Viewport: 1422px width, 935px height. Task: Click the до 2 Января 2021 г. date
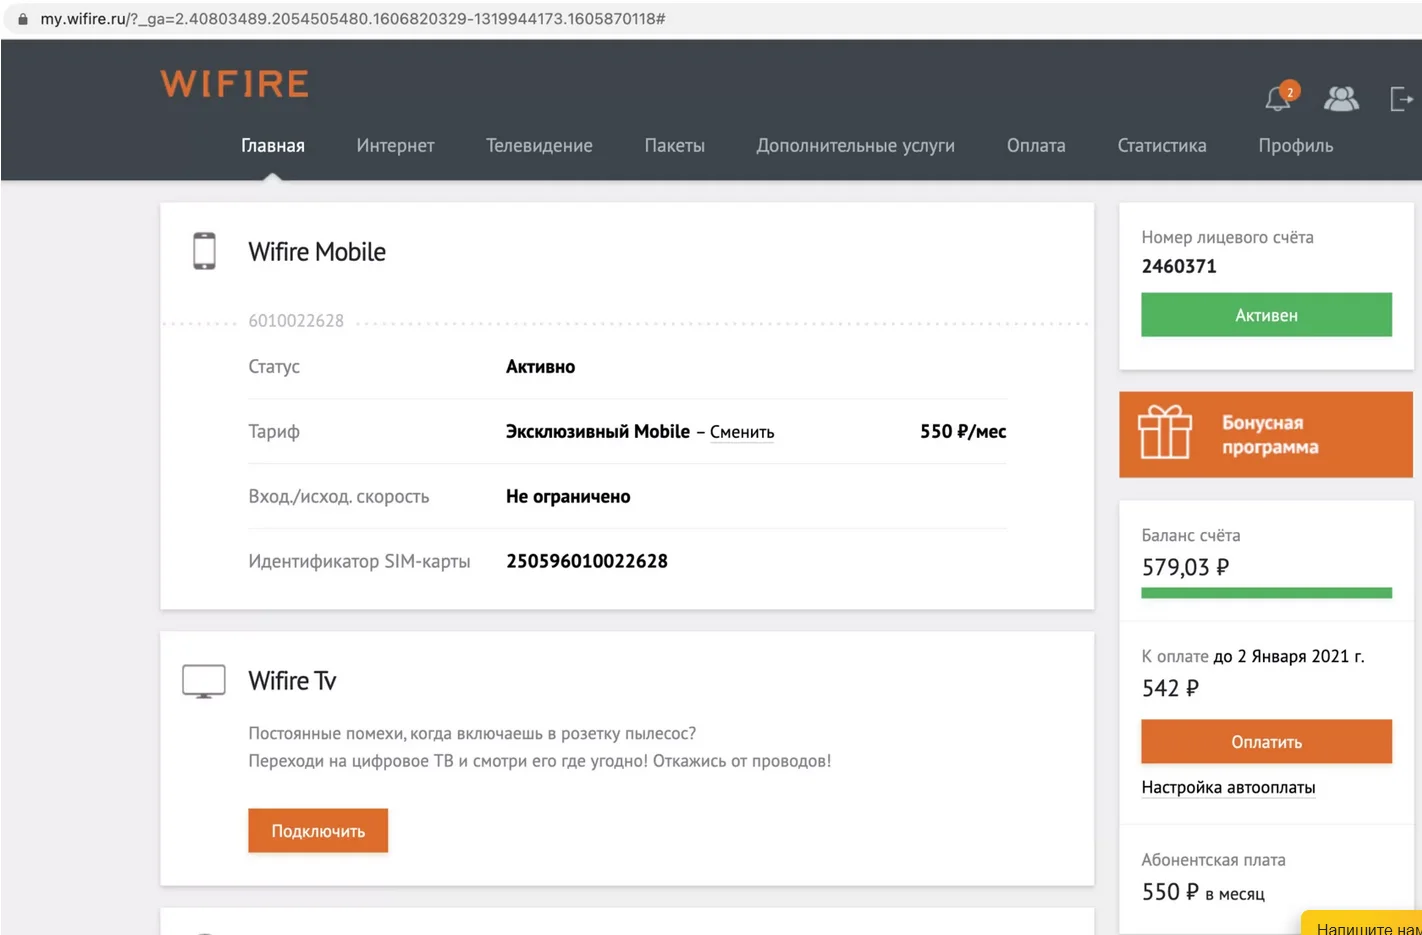point(1289,656)
